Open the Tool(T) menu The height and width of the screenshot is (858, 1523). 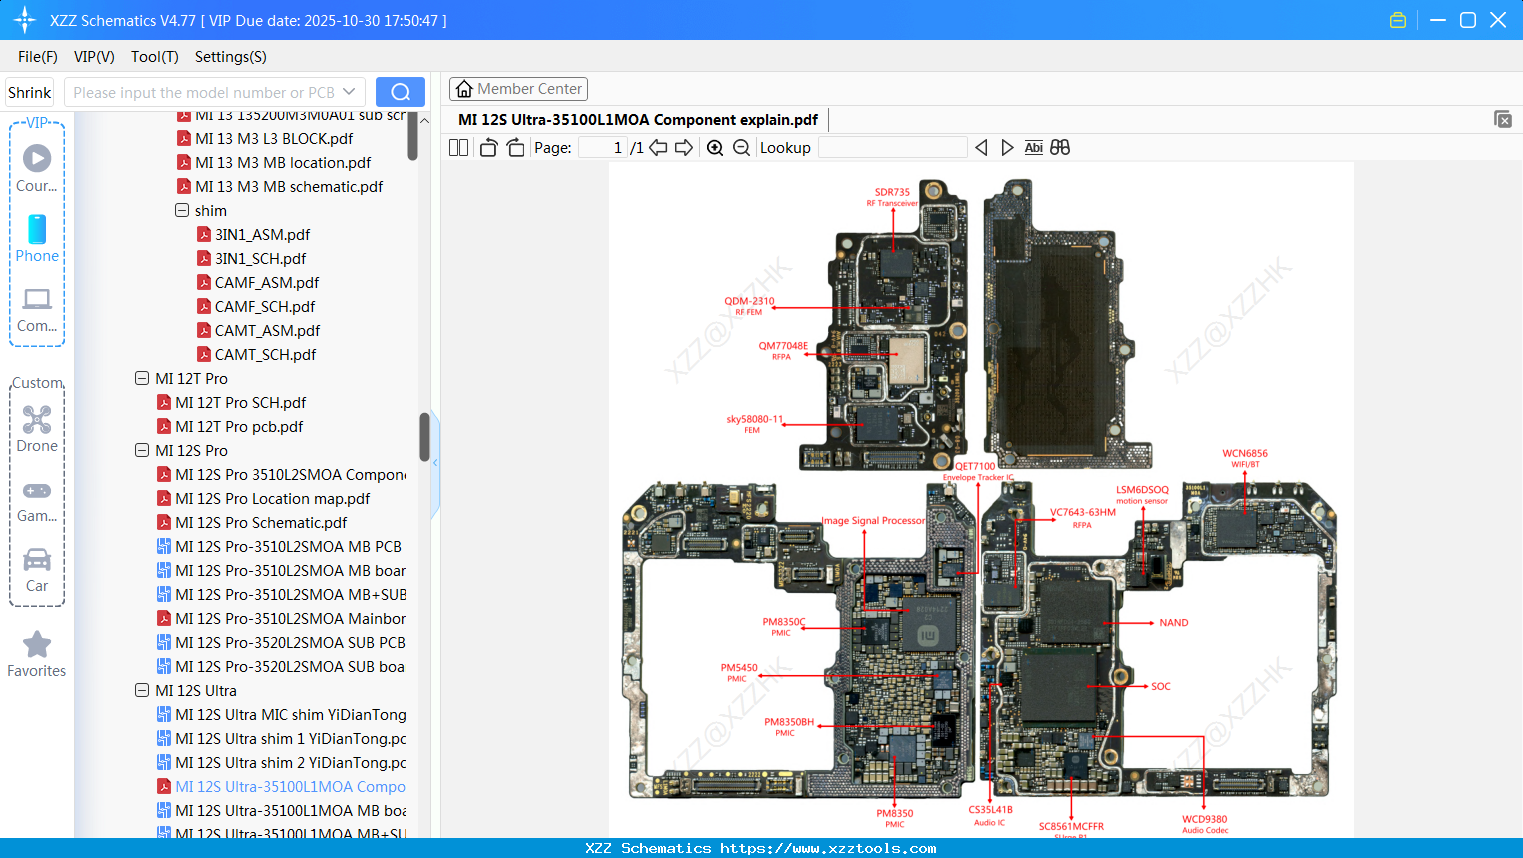tap(154, 57)
